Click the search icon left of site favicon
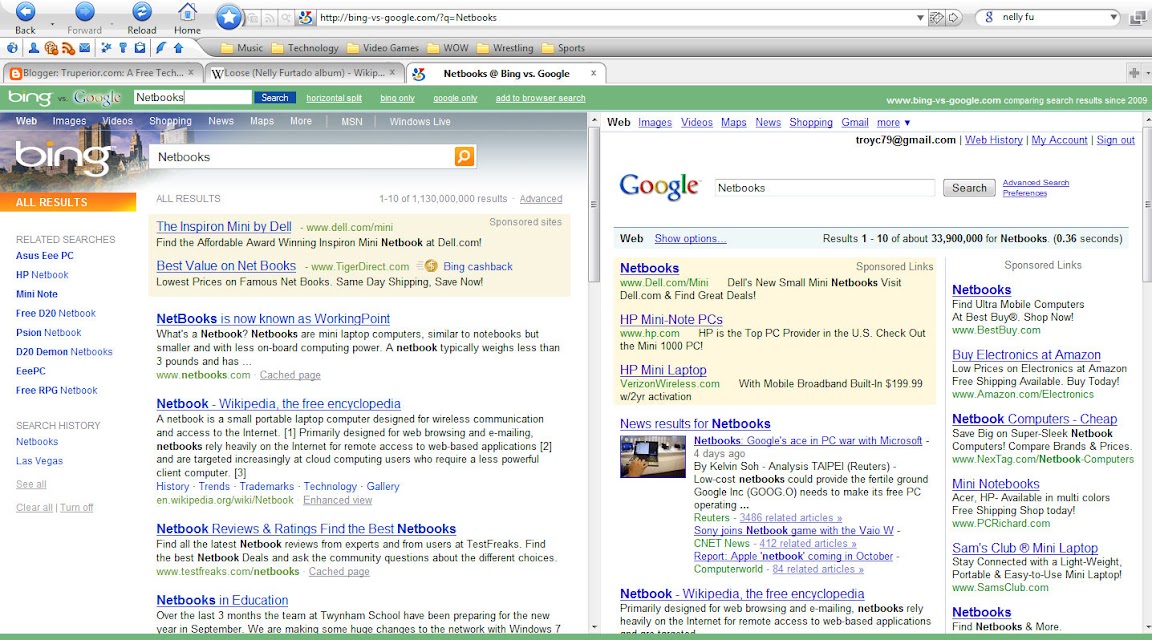The width and height of the screenshot is (1152, 640). click(286, 18)
